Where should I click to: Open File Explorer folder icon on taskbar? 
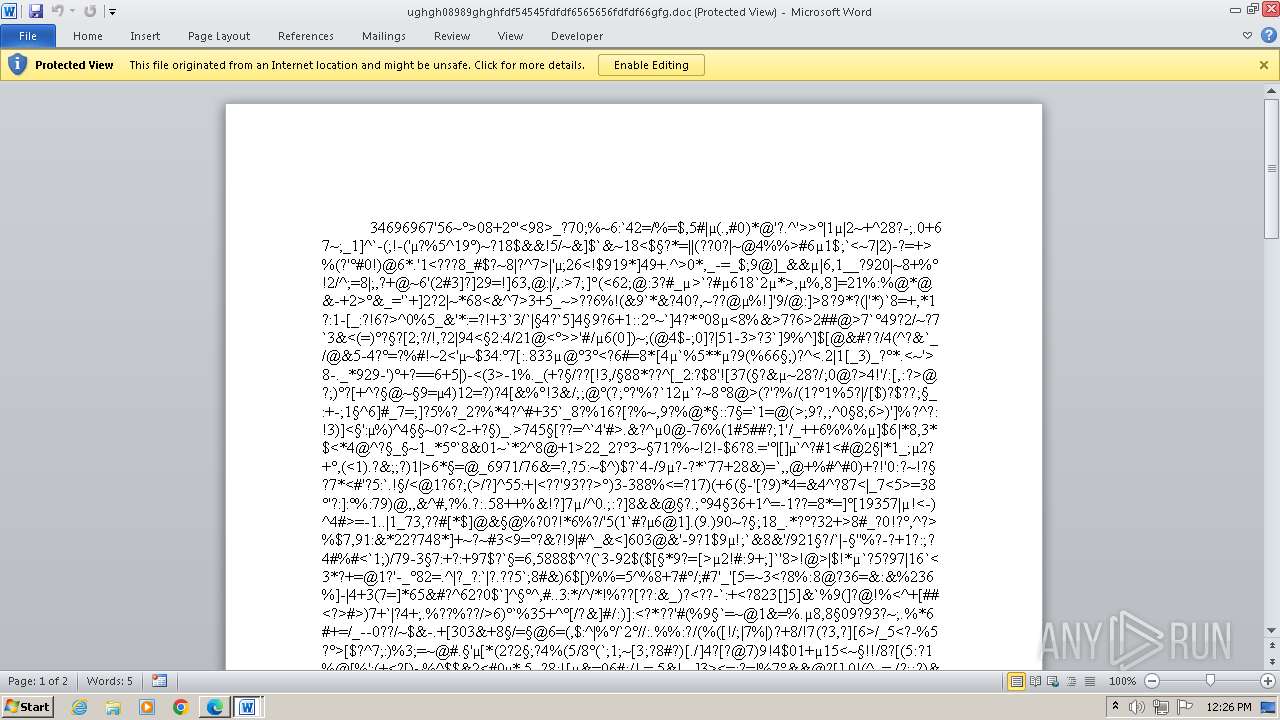point(113,707)
